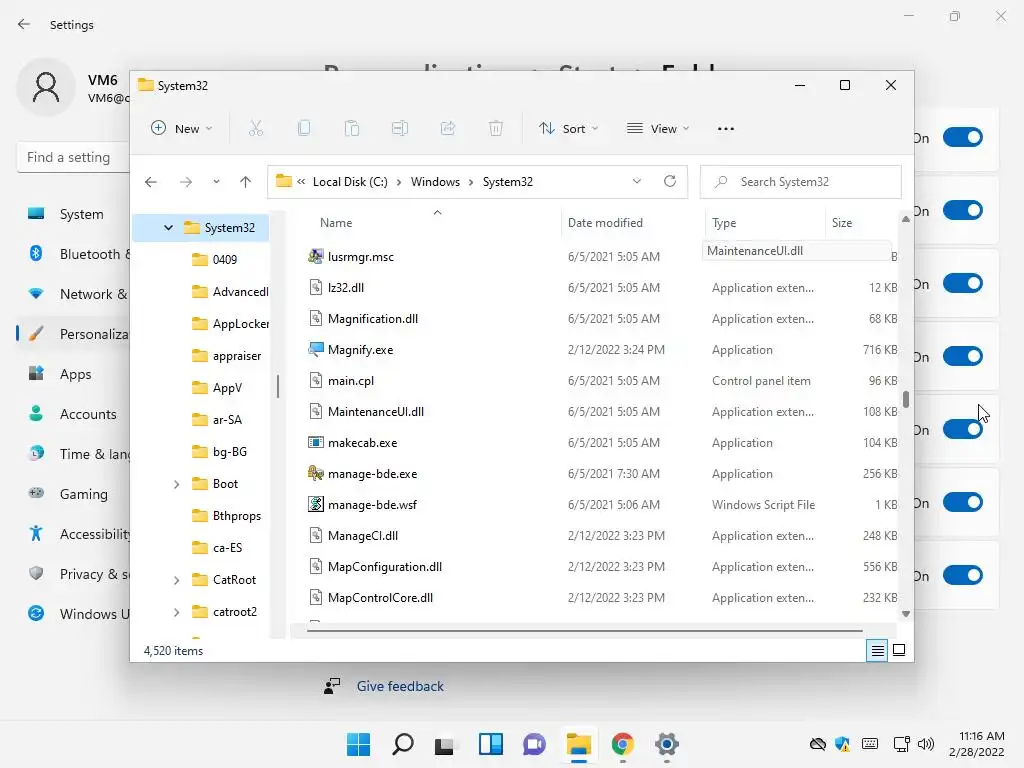The width and height of the screenshot is (1024, 768).
Task: Turn off the second Settings folder toggle
Action: point(963,211)
